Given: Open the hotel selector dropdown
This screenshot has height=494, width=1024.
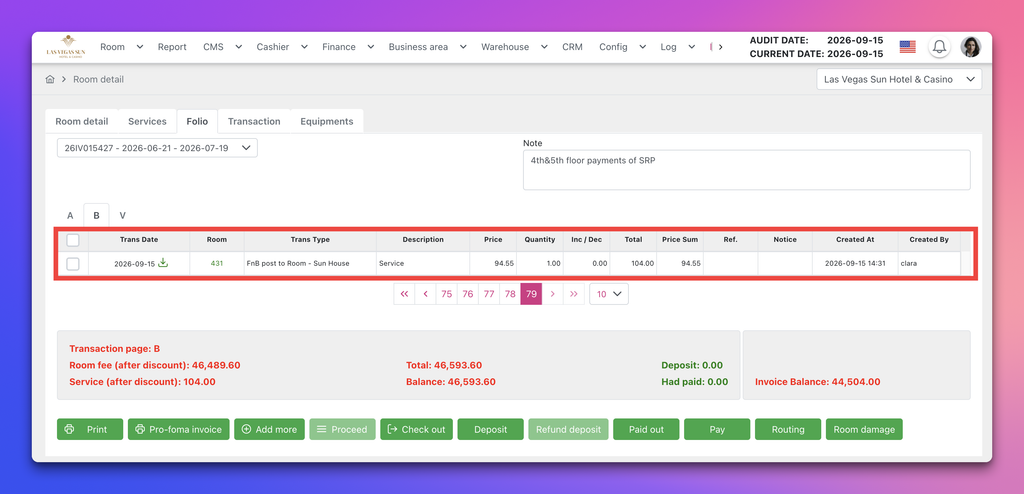Looking at the screenshot, I should (x=899, y=79).
